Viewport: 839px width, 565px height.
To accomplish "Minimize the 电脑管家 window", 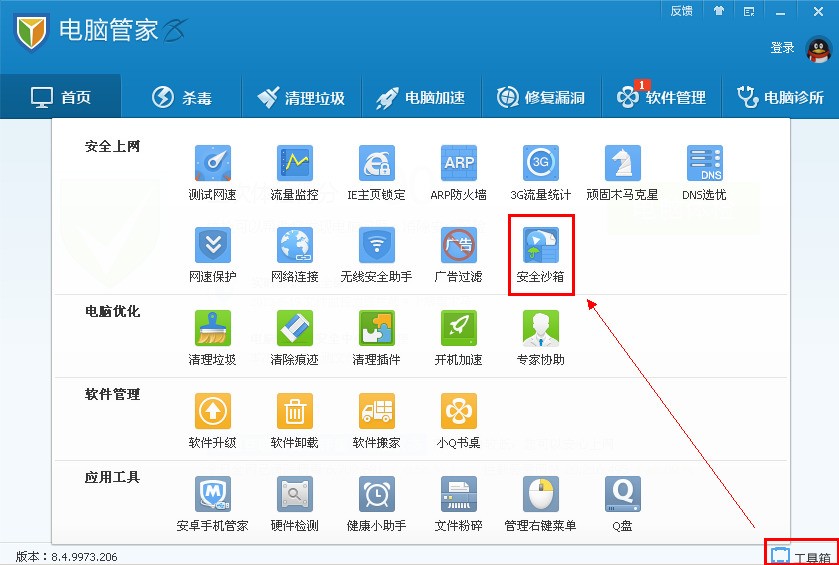I will (781, 12).
